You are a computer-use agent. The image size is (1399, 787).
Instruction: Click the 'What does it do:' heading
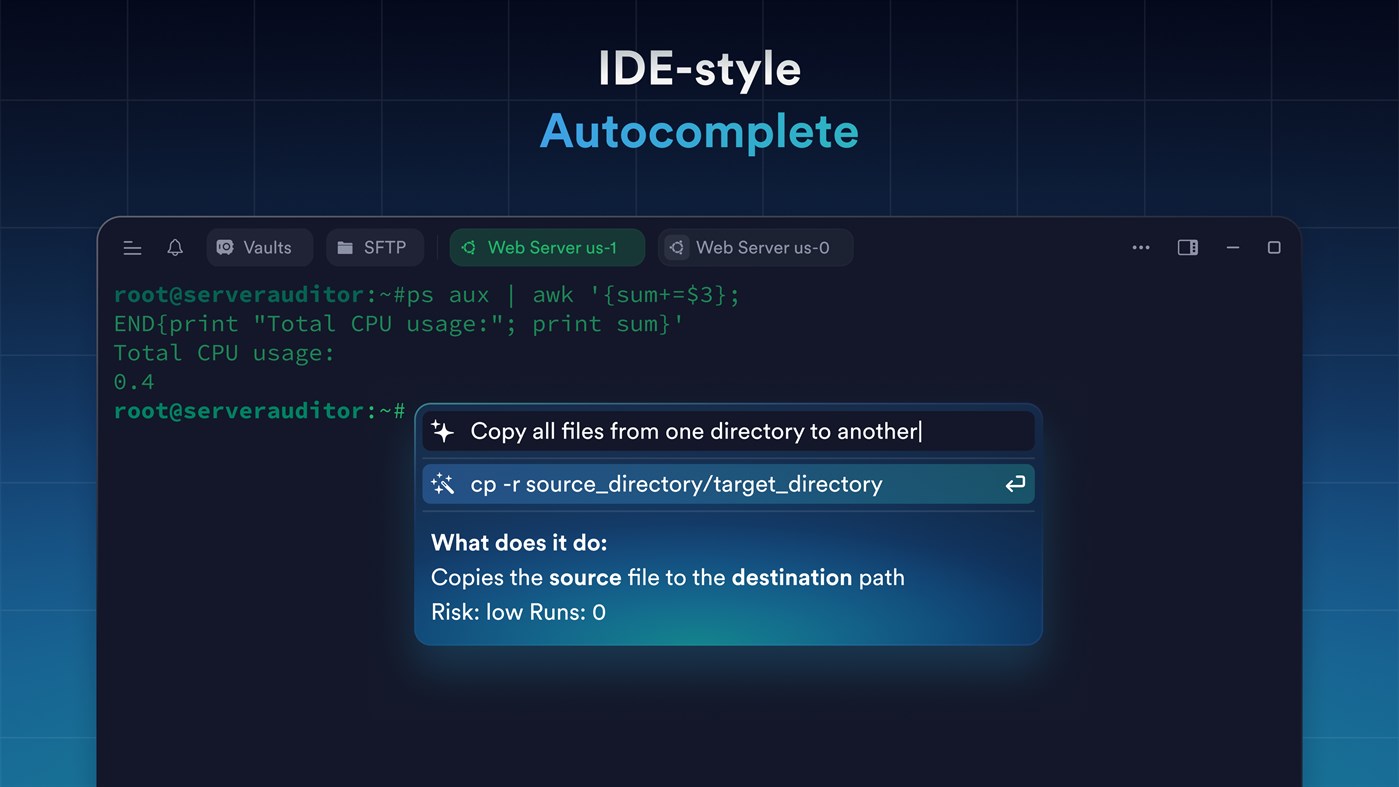[x=519, y=543]
